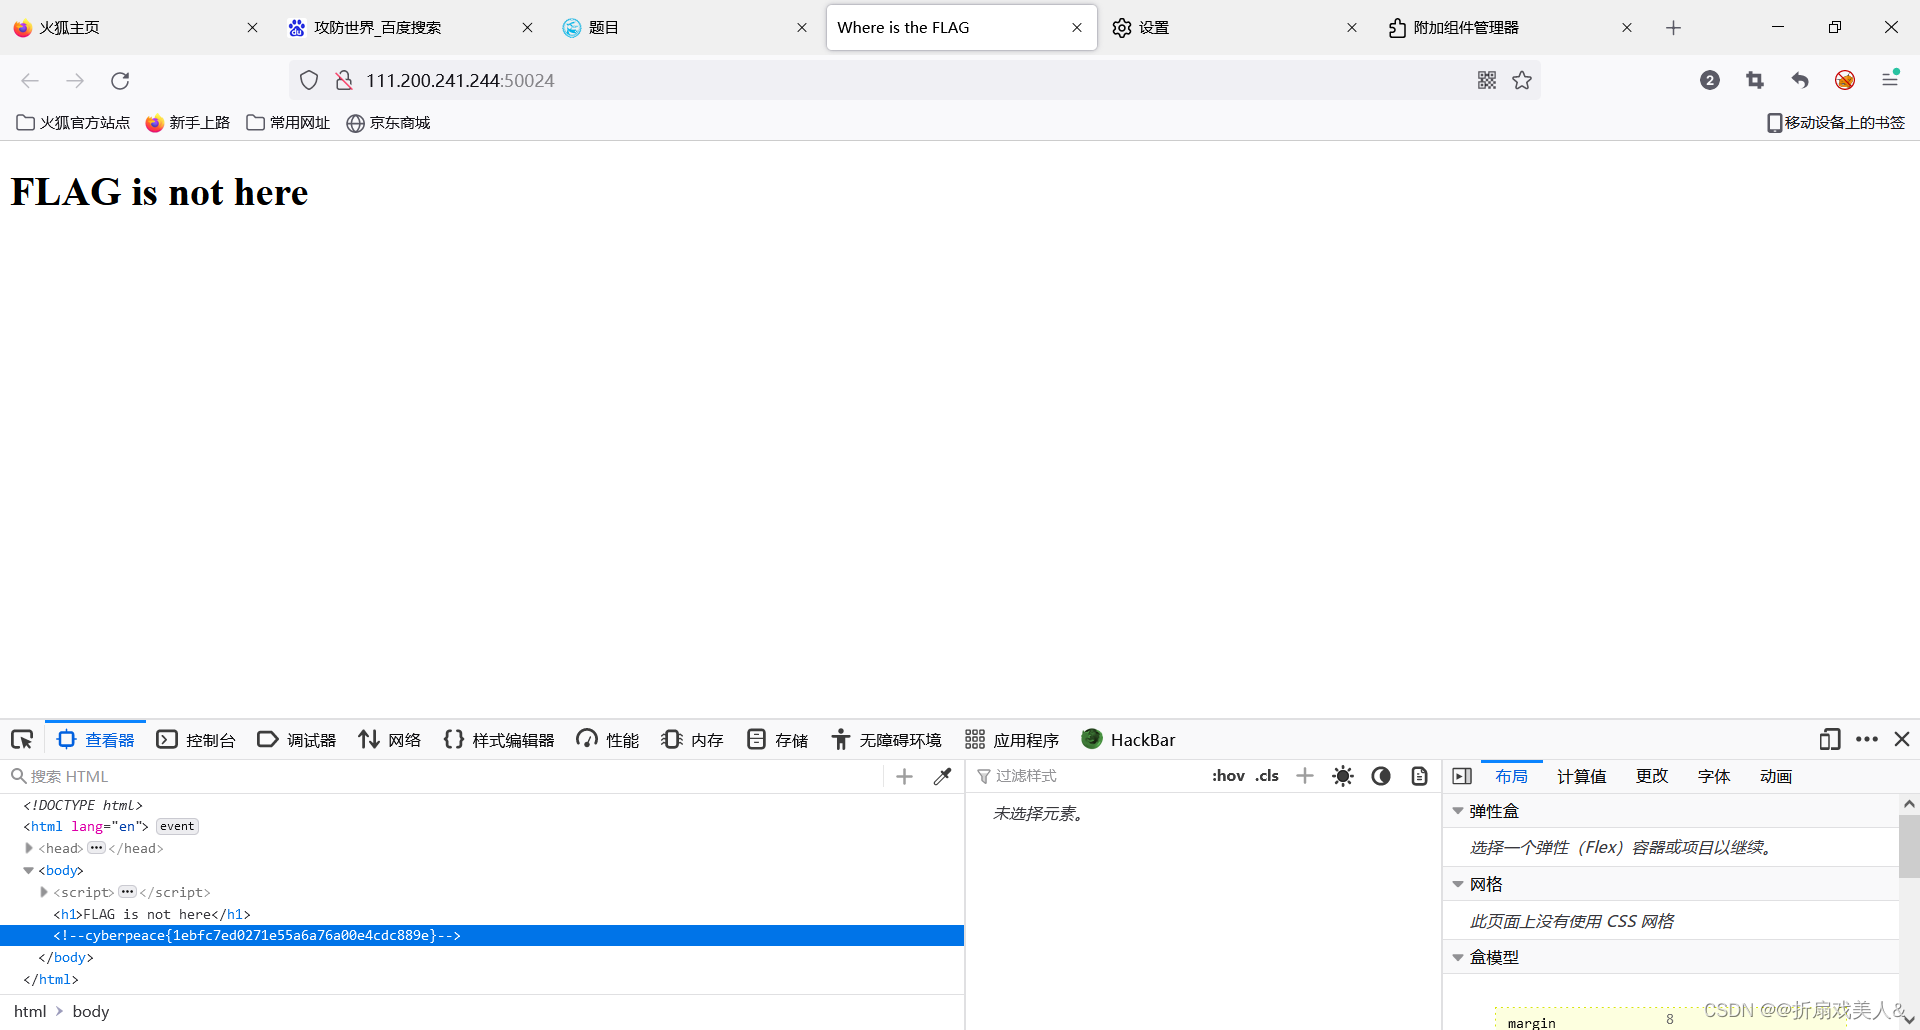Add a new CSS rule plus icon
This screenshot has height=1030, width=1920.
(1305, 776)
